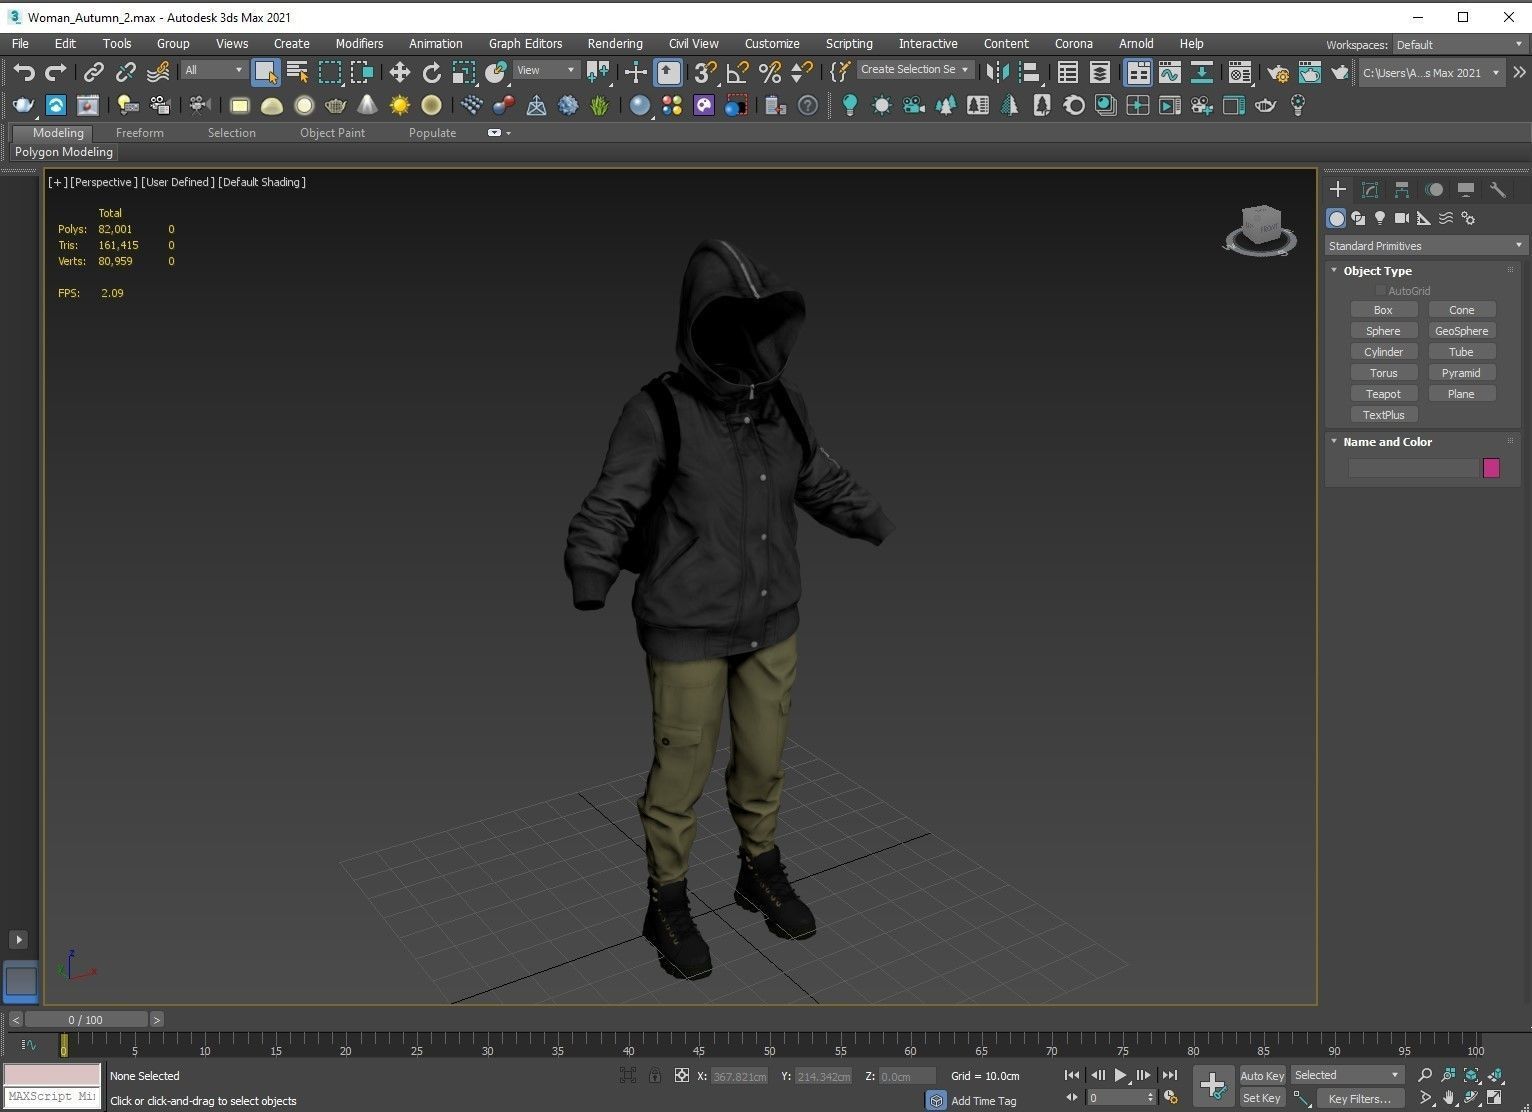Create a Teapot primitive
Screen dimensions: 1532x1112
[x=1383, y=394]
